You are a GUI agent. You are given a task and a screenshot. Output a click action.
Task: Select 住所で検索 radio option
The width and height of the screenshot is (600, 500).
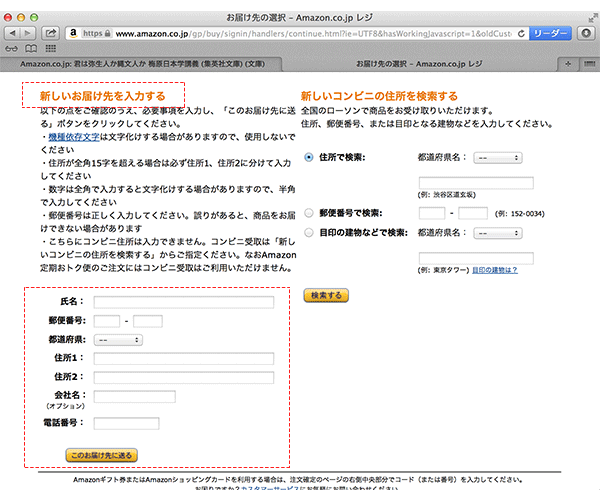308,157
